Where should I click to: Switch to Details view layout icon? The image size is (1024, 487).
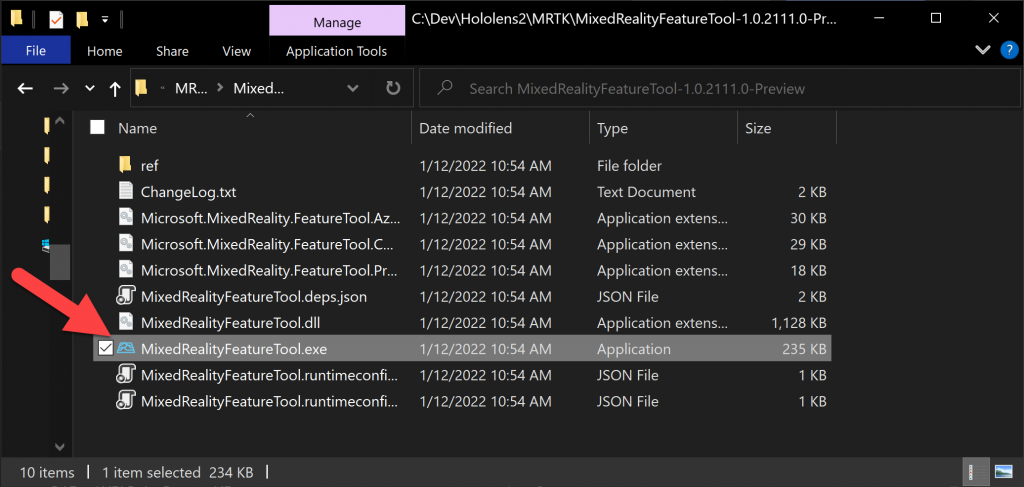tap(977, 471)
